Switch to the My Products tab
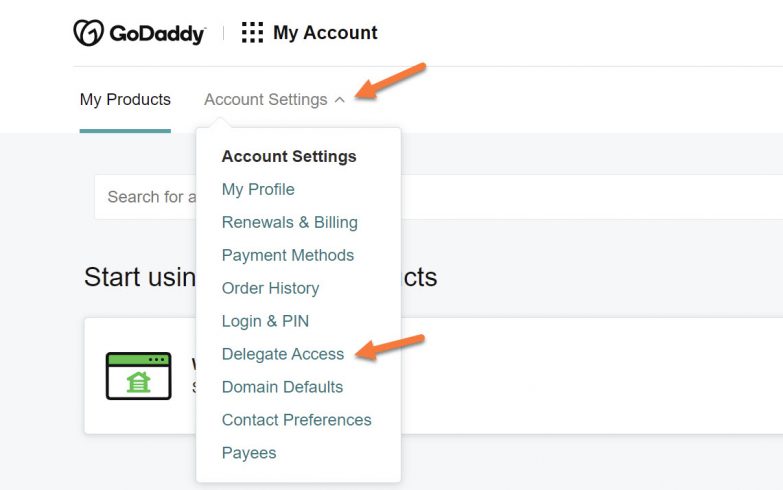The height and width of the screenshot is (490, 783). [125, 100]
